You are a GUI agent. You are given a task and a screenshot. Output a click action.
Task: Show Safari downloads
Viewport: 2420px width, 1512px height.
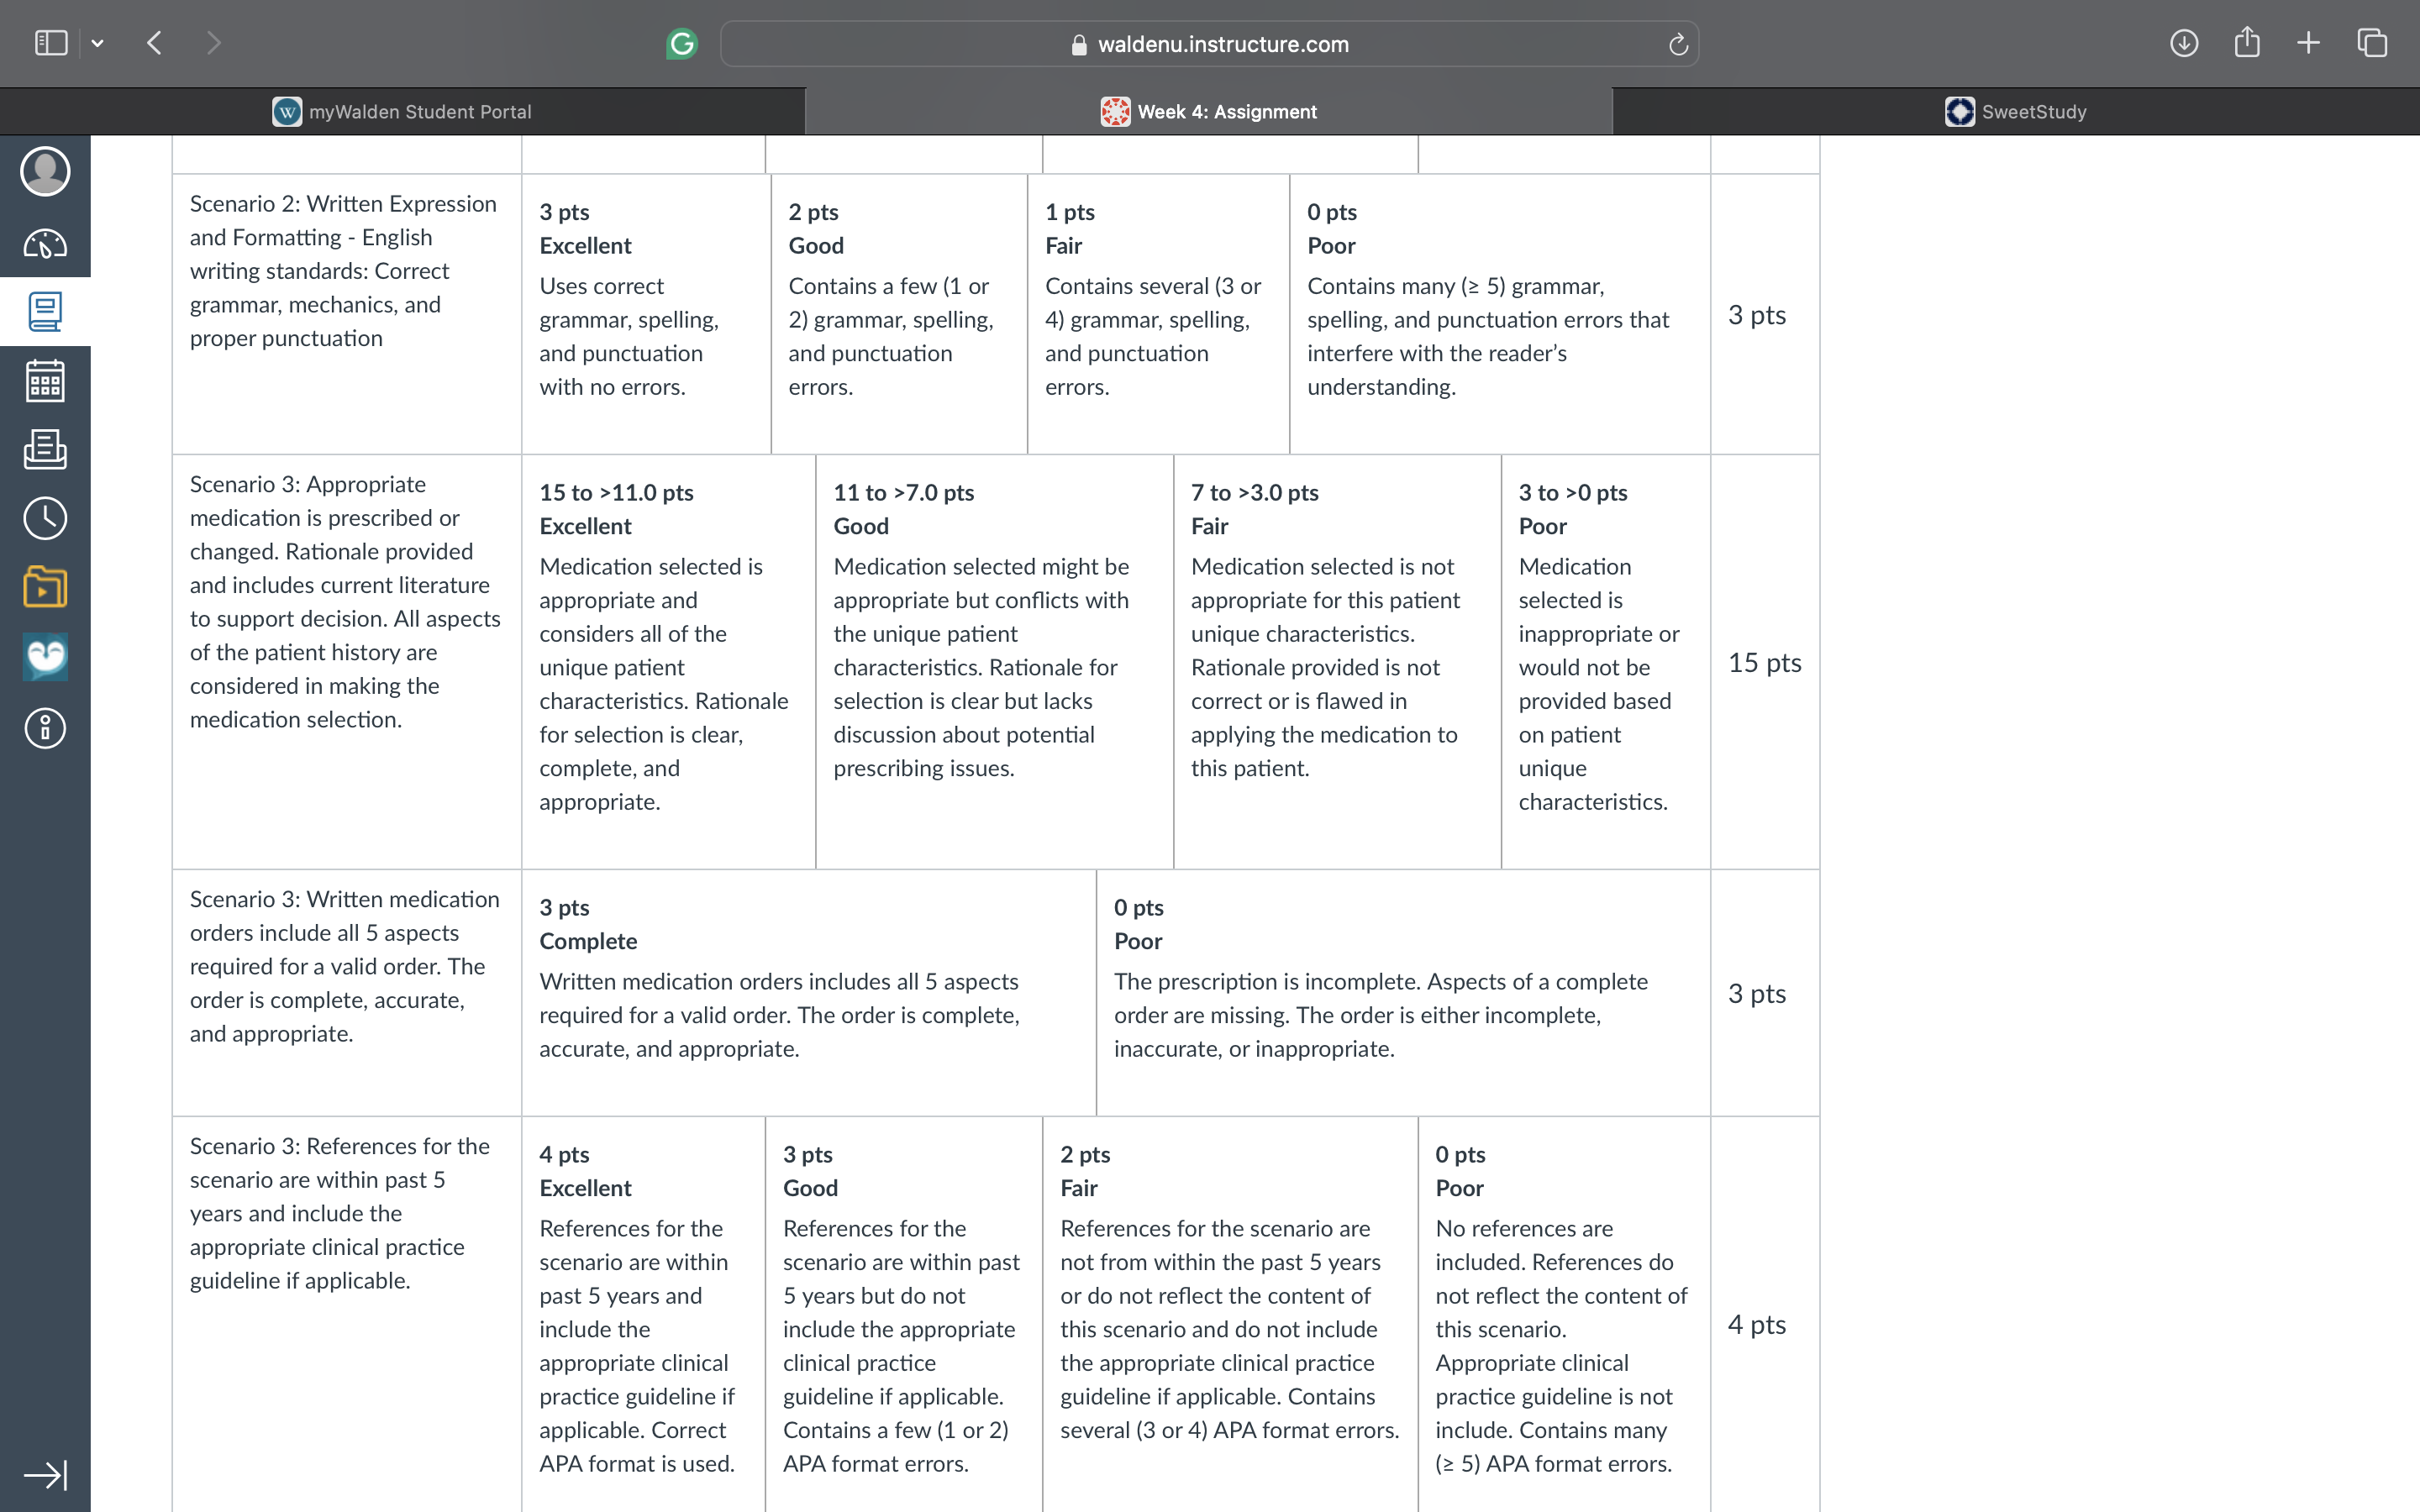[x=2184, y=43]
